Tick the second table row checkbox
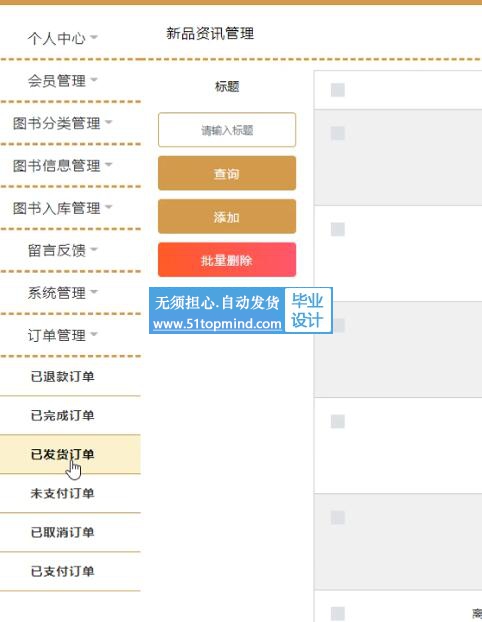Viewport: 482px width, 622px height. point(338,133)
